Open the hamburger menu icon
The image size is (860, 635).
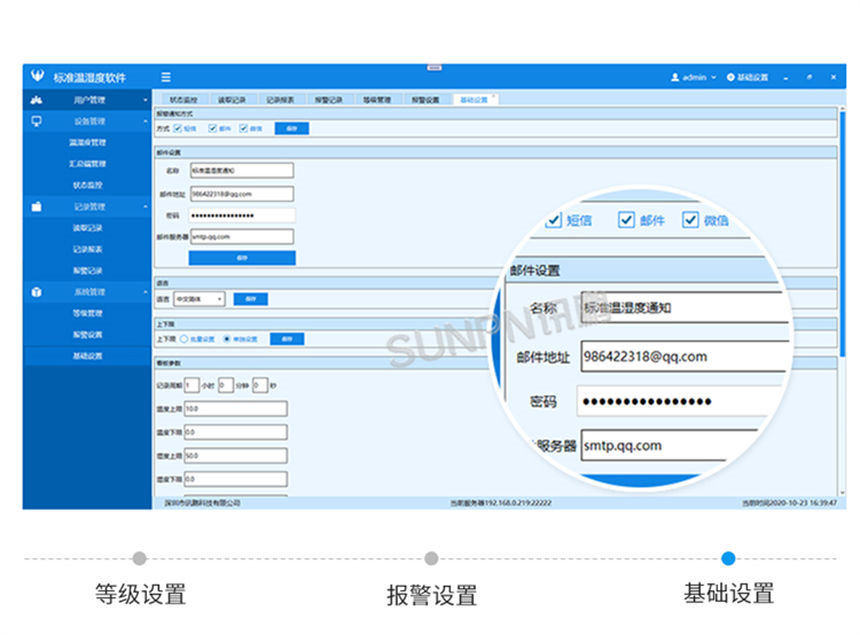[165, 76]
